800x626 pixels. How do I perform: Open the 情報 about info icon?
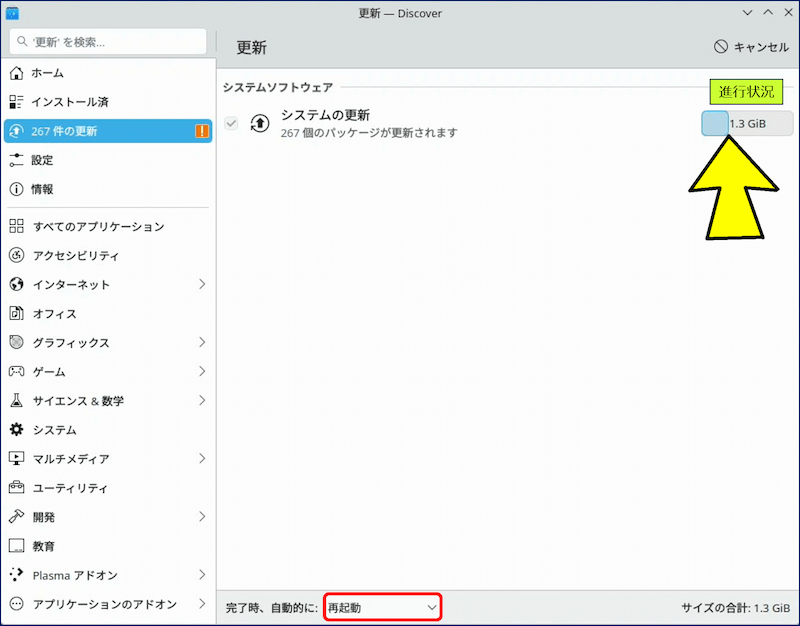[16, 189]
